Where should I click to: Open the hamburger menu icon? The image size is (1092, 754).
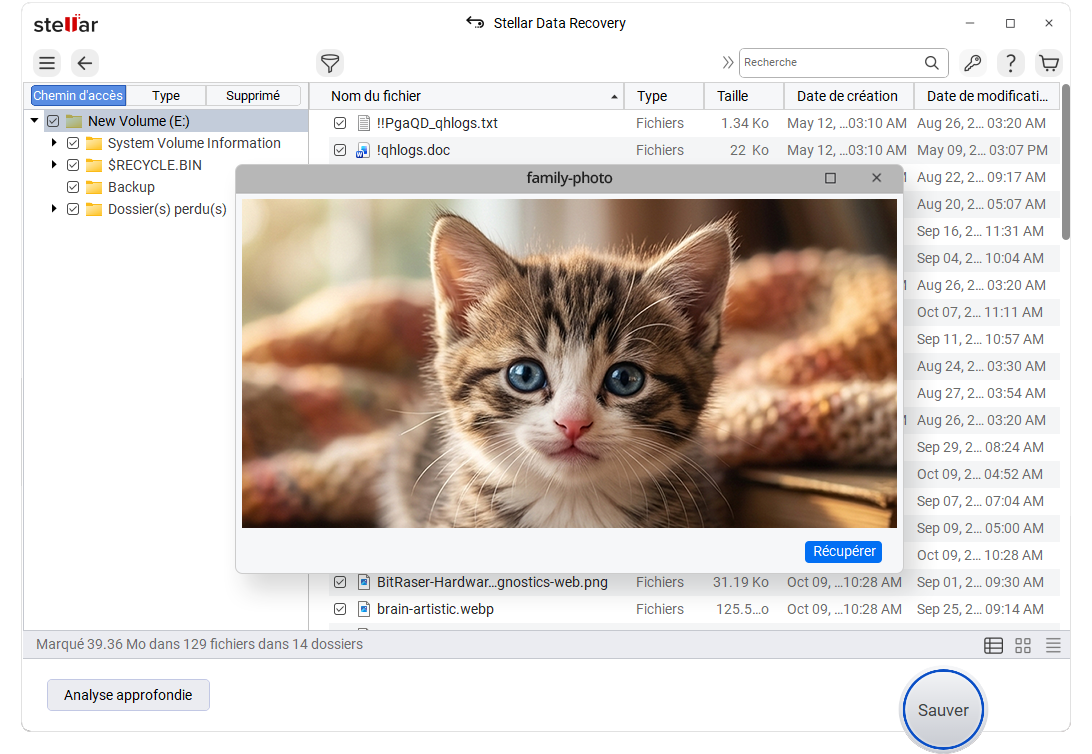(47, 63)
